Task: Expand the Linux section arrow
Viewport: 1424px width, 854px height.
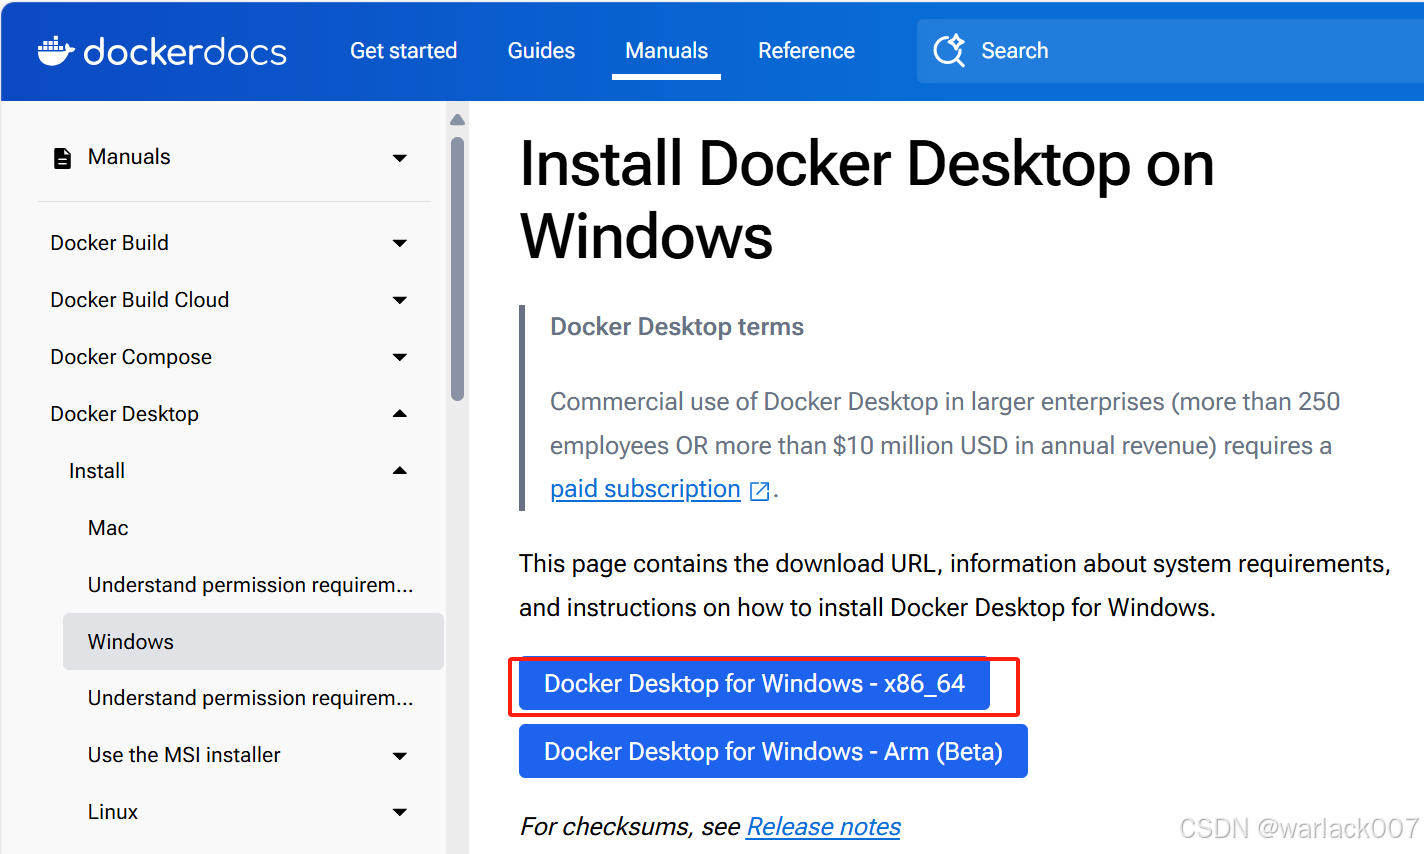Action: (x=400, y=813)
